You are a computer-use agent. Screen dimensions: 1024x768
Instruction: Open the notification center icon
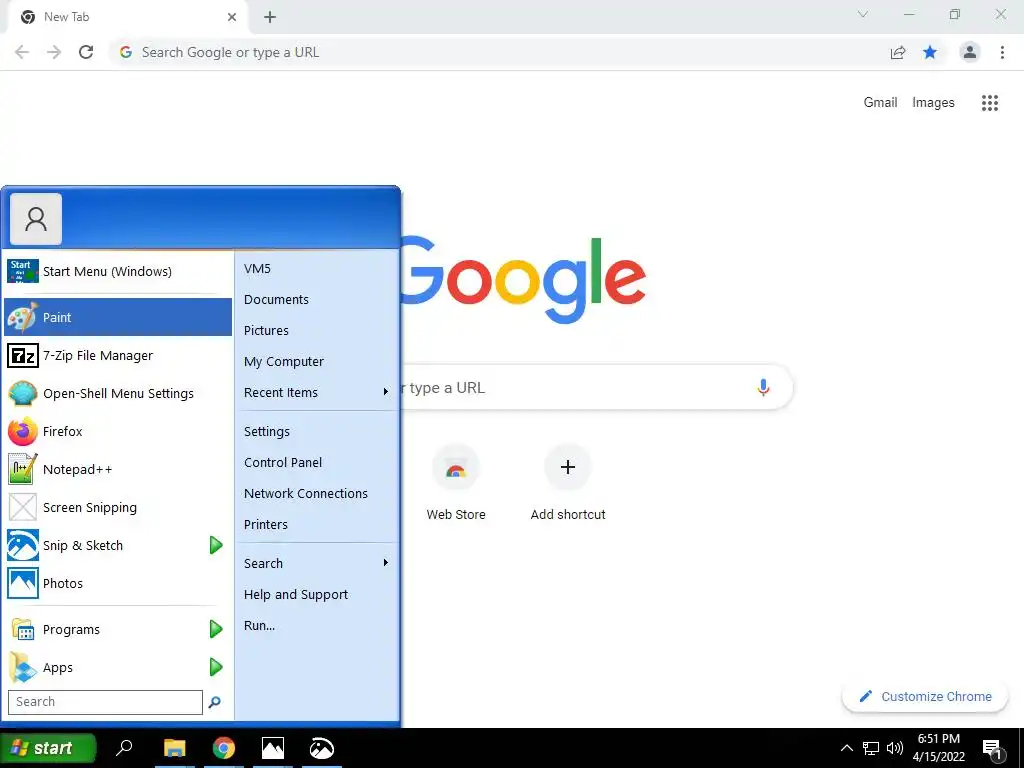[991, 749]
